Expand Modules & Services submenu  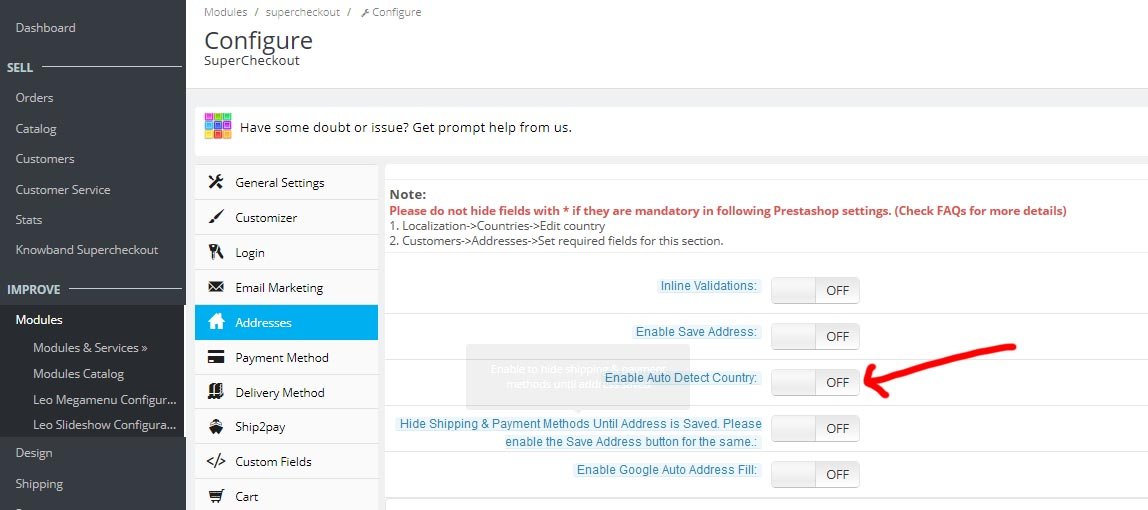(x=90, y=348)
